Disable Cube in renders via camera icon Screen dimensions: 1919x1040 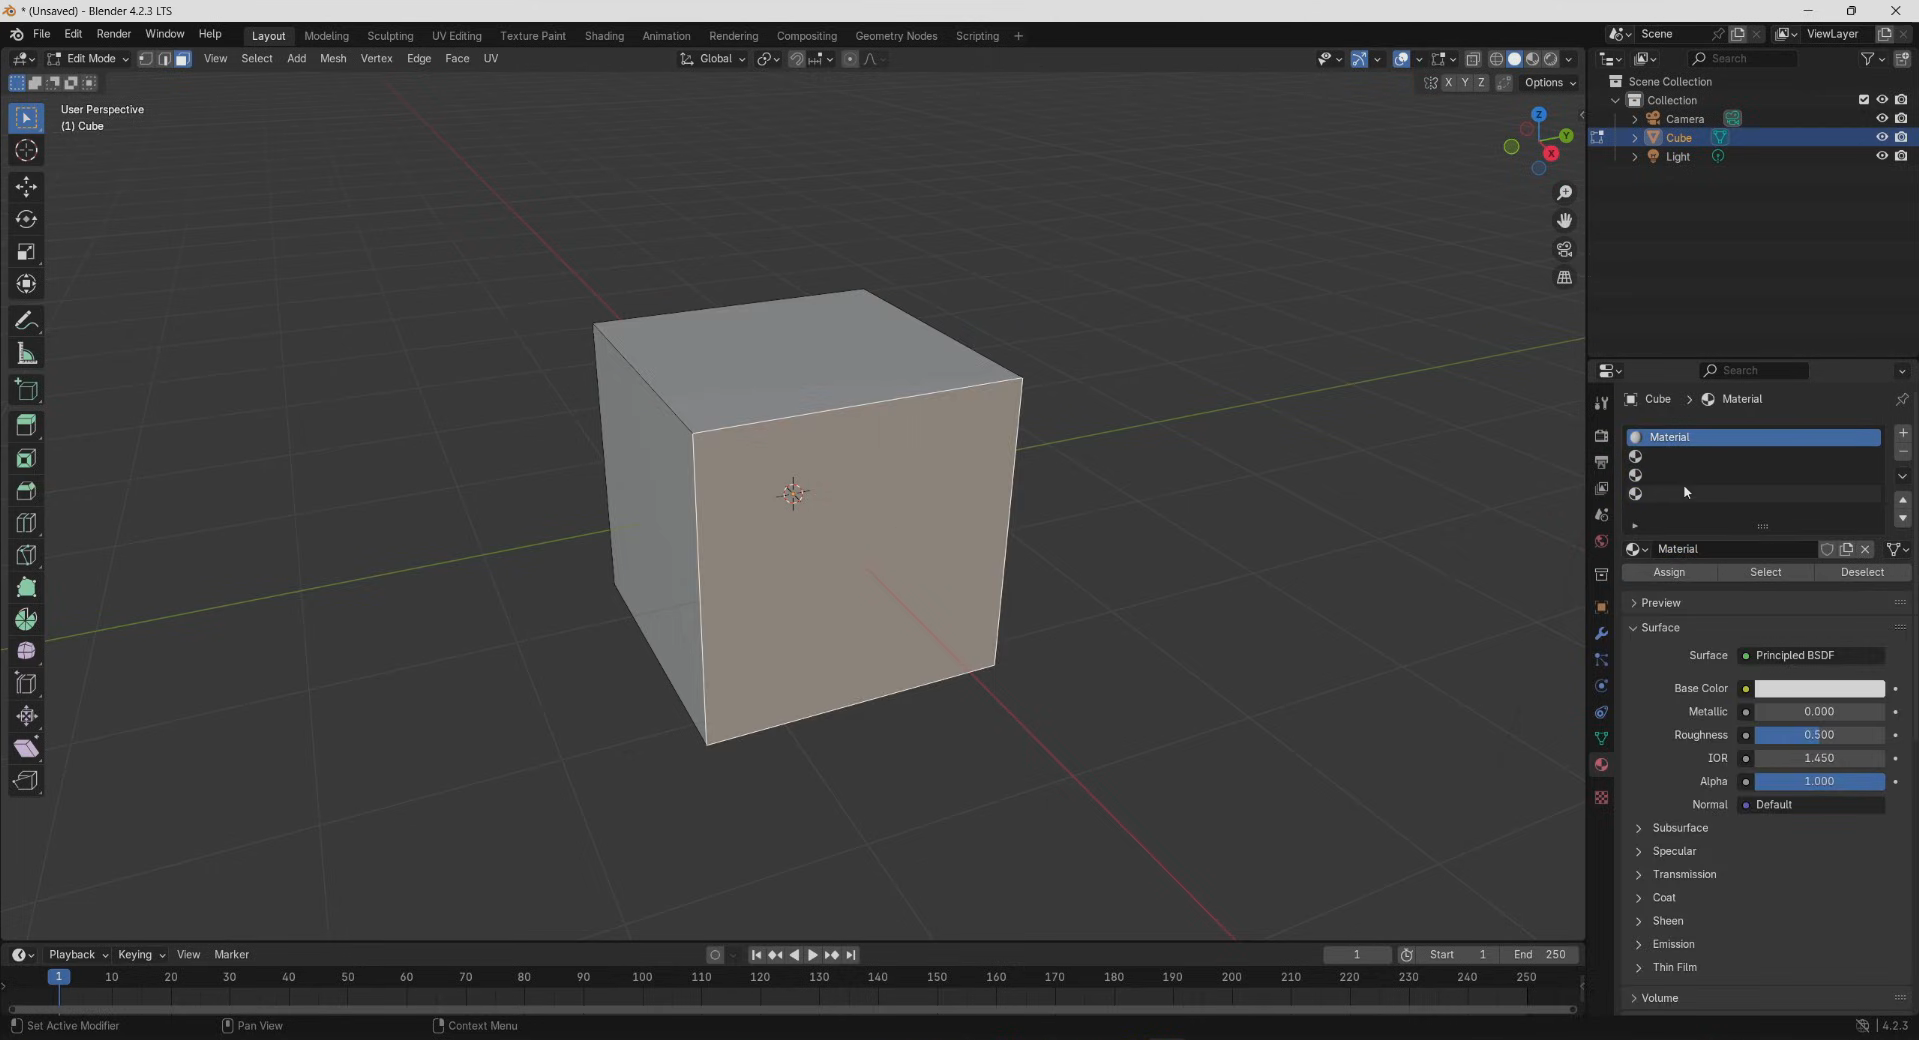(1901, 138)
